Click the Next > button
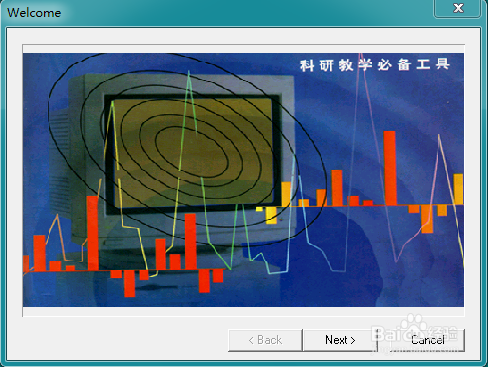Screen dimensions: 488x367 click(x=340, y=340)
